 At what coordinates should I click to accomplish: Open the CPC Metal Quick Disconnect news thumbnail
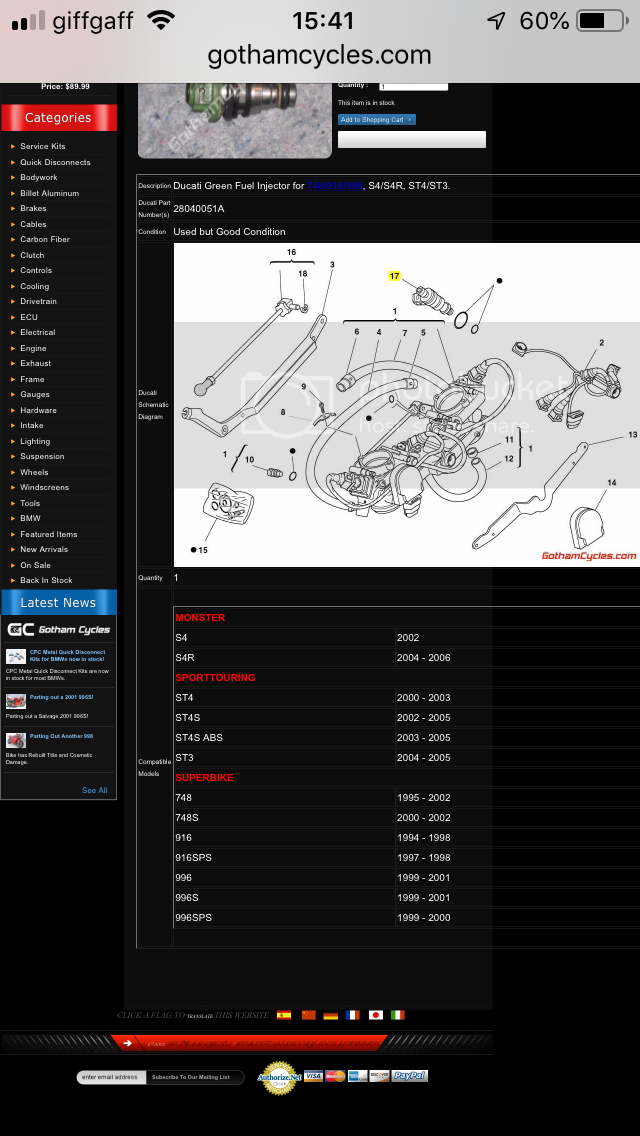[x=16, y=656]
